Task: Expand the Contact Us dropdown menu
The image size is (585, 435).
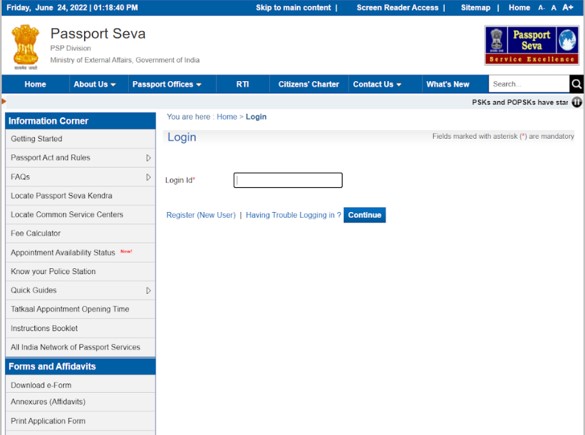Action: click(377, 84)
